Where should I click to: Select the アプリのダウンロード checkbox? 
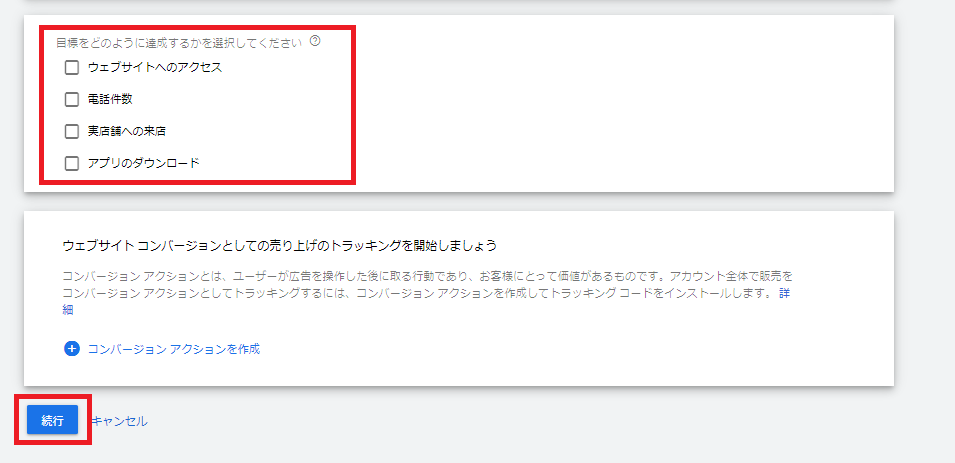pos(72,163)
